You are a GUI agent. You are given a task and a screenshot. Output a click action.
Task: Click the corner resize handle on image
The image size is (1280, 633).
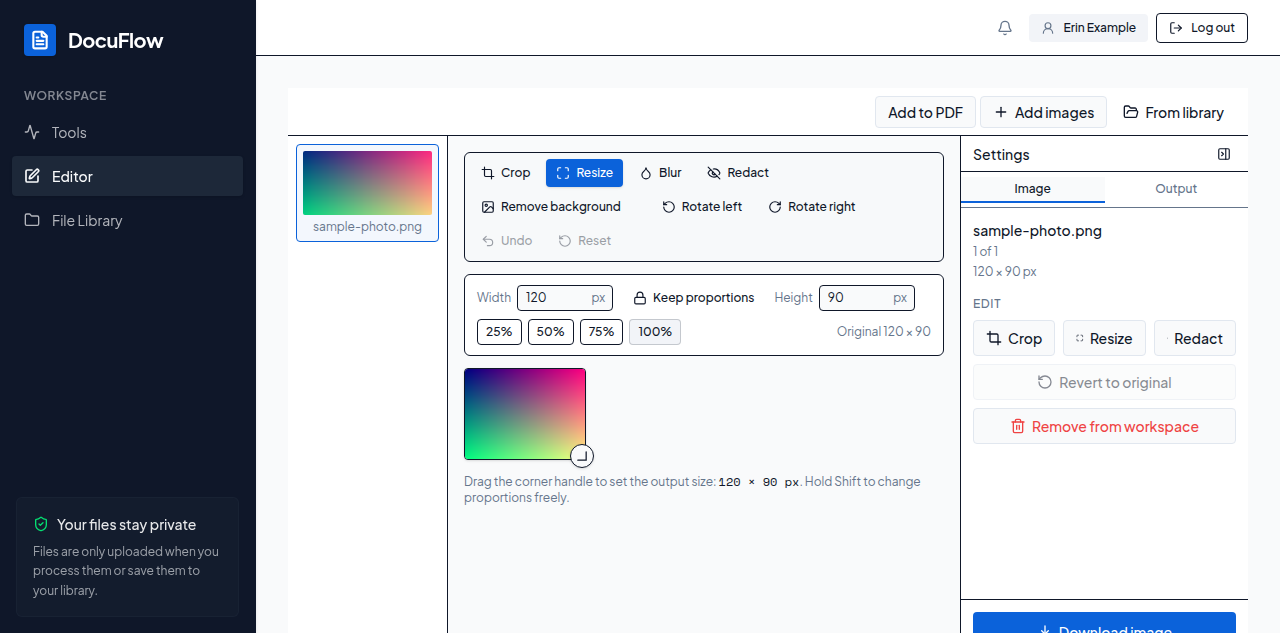click(582, 456)
